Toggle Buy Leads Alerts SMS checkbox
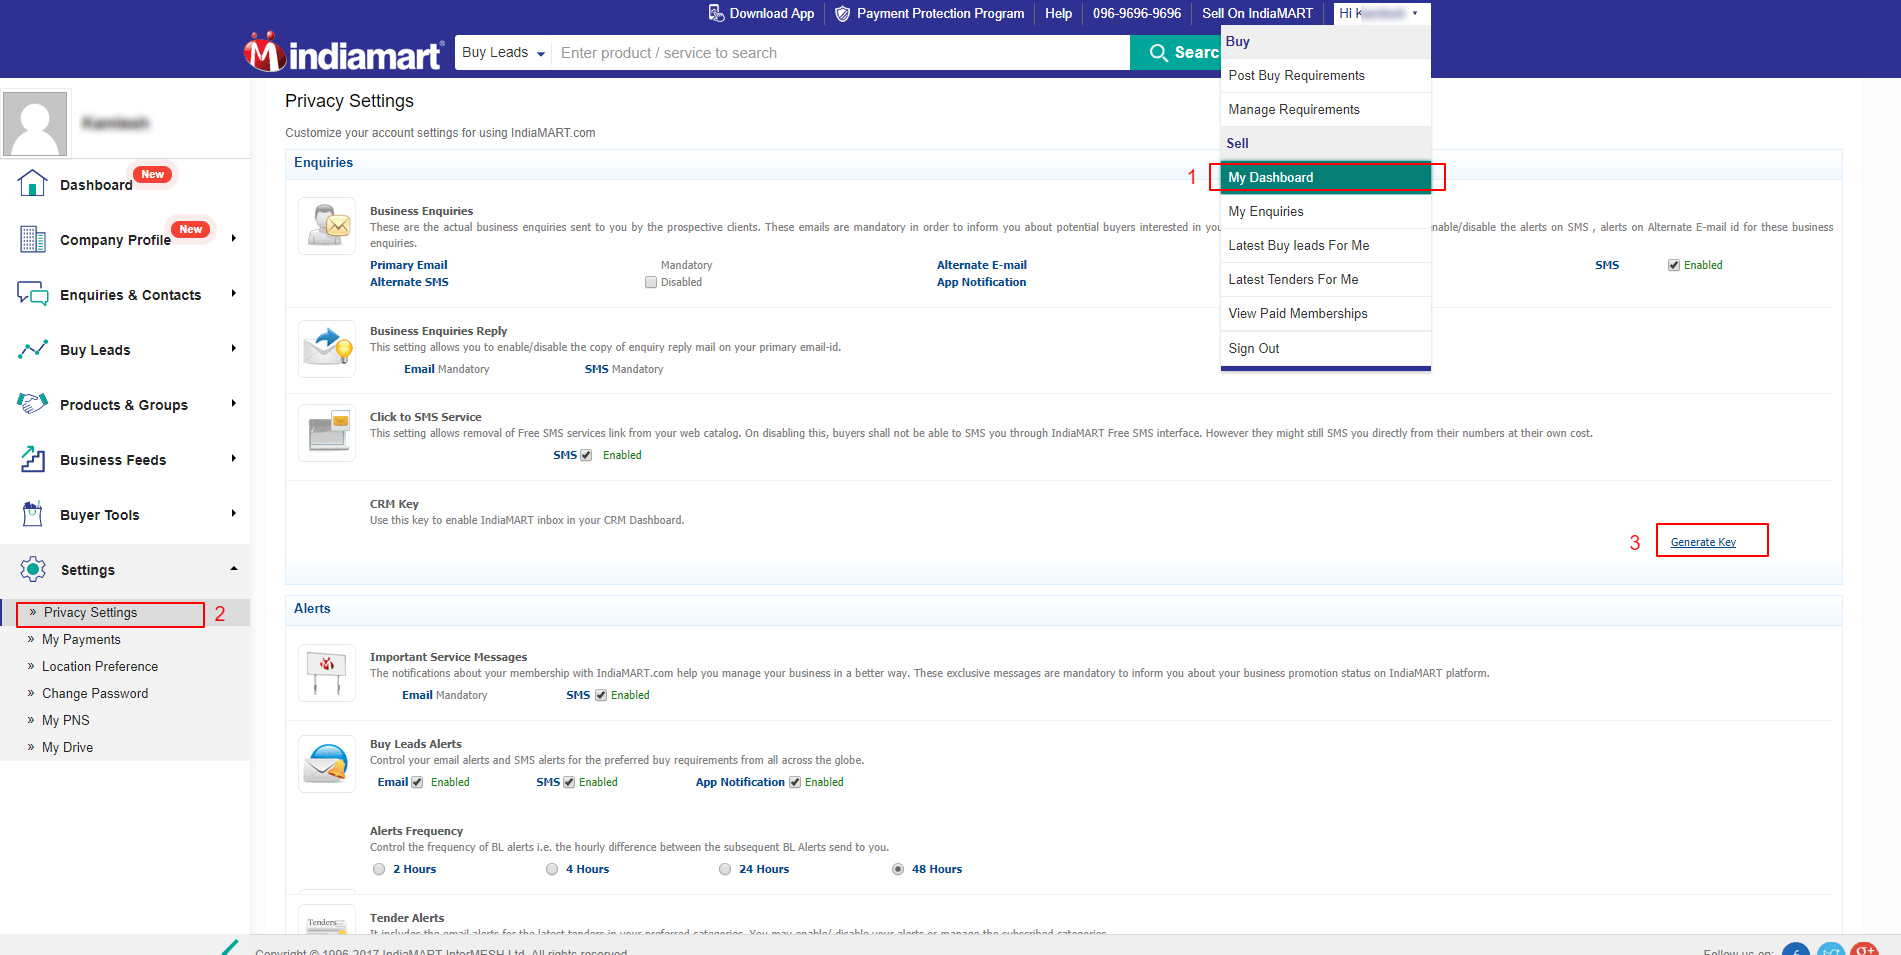The height and width of the screenshot is (955, 1901). pos(569,782)
